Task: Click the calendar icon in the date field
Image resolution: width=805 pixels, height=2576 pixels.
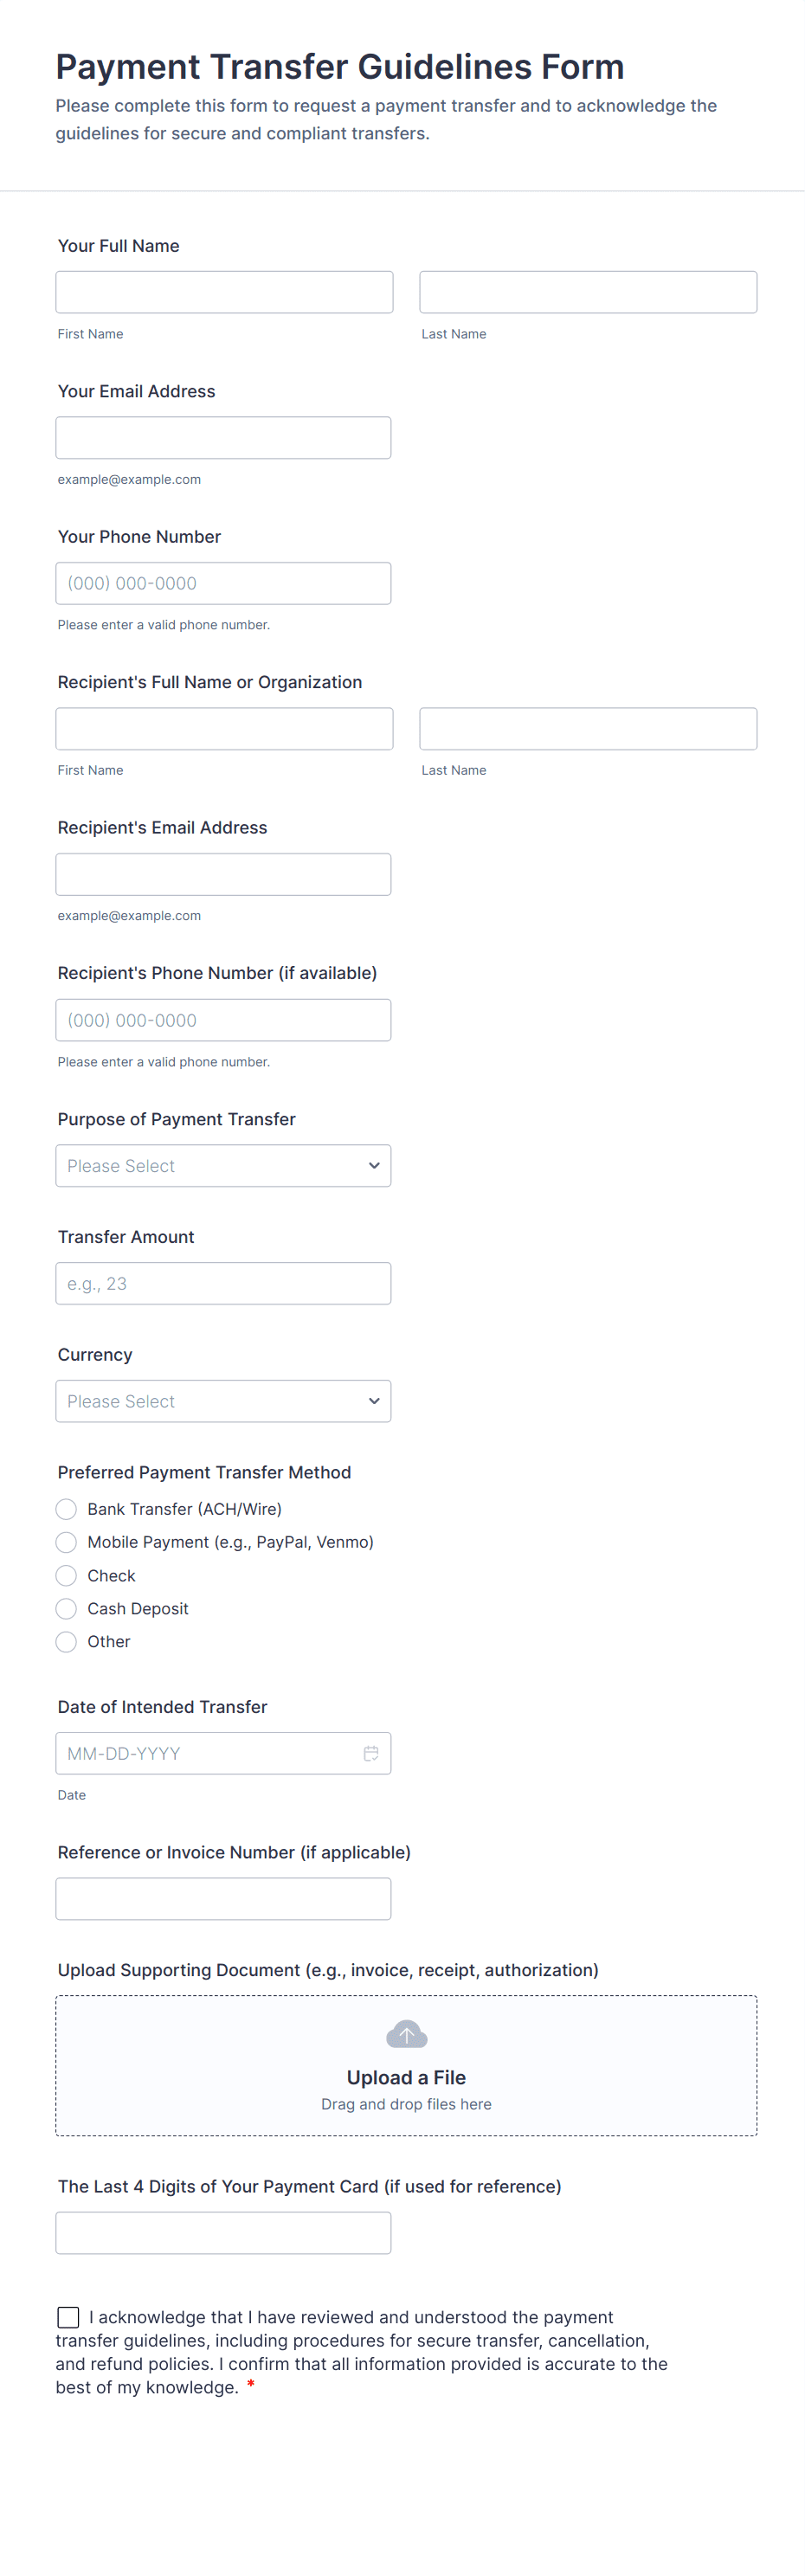Action: (371, 1753)
